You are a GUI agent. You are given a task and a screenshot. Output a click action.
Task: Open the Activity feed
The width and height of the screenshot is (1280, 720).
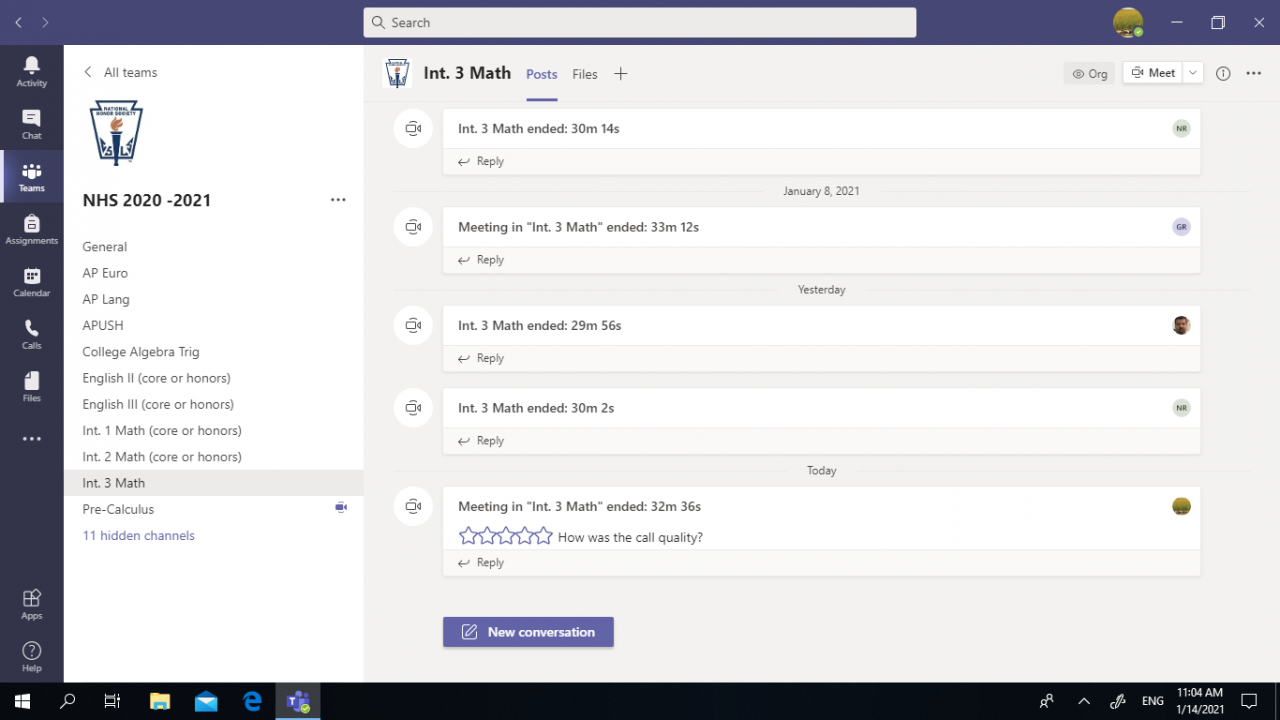tap(32, 71)
